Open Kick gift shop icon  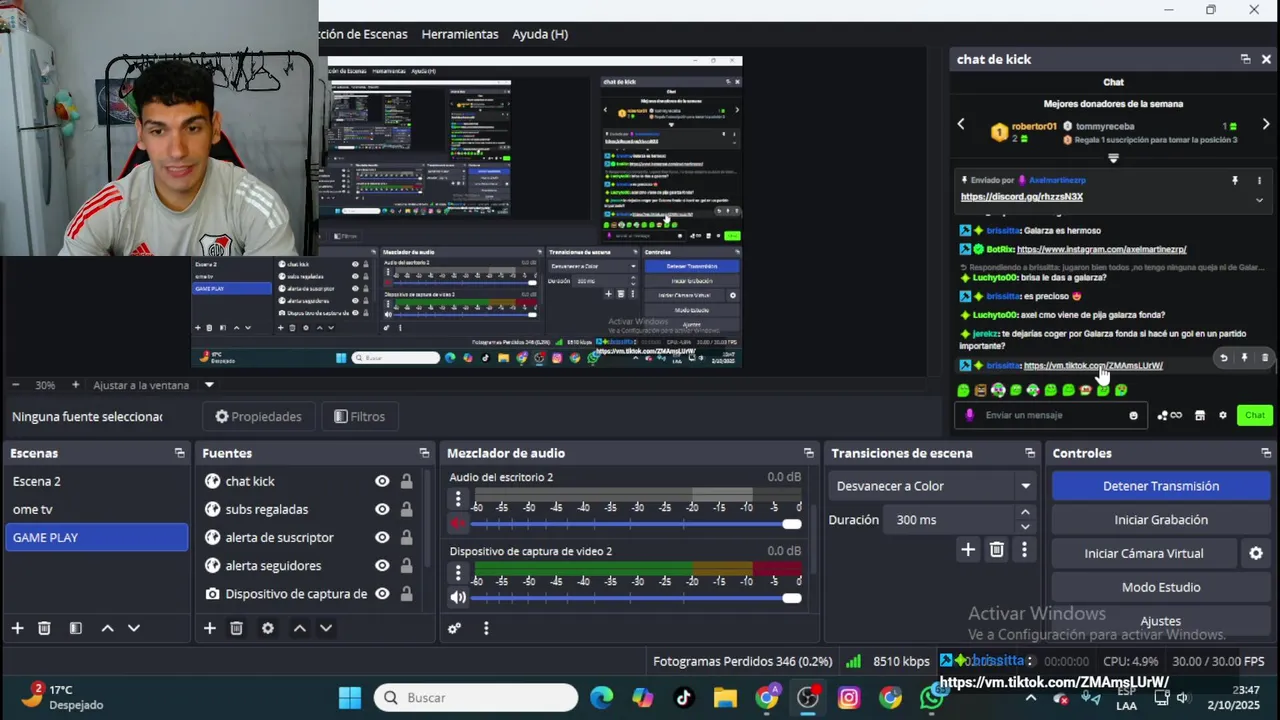pos(1200,415)
